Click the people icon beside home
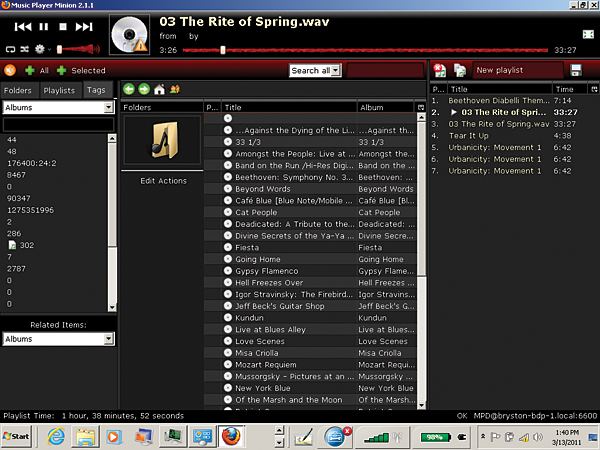Screen dimensions: 600x450 point(175,90)
